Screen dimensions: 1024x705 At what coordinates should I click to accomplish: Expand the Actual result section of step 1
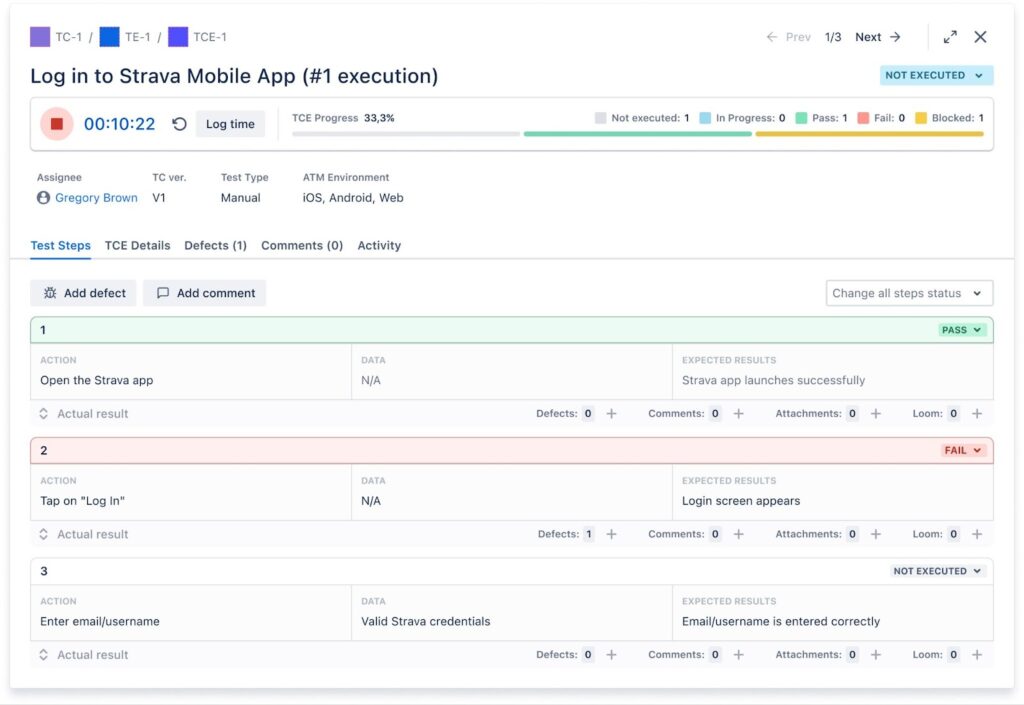(x=42, y=412)
